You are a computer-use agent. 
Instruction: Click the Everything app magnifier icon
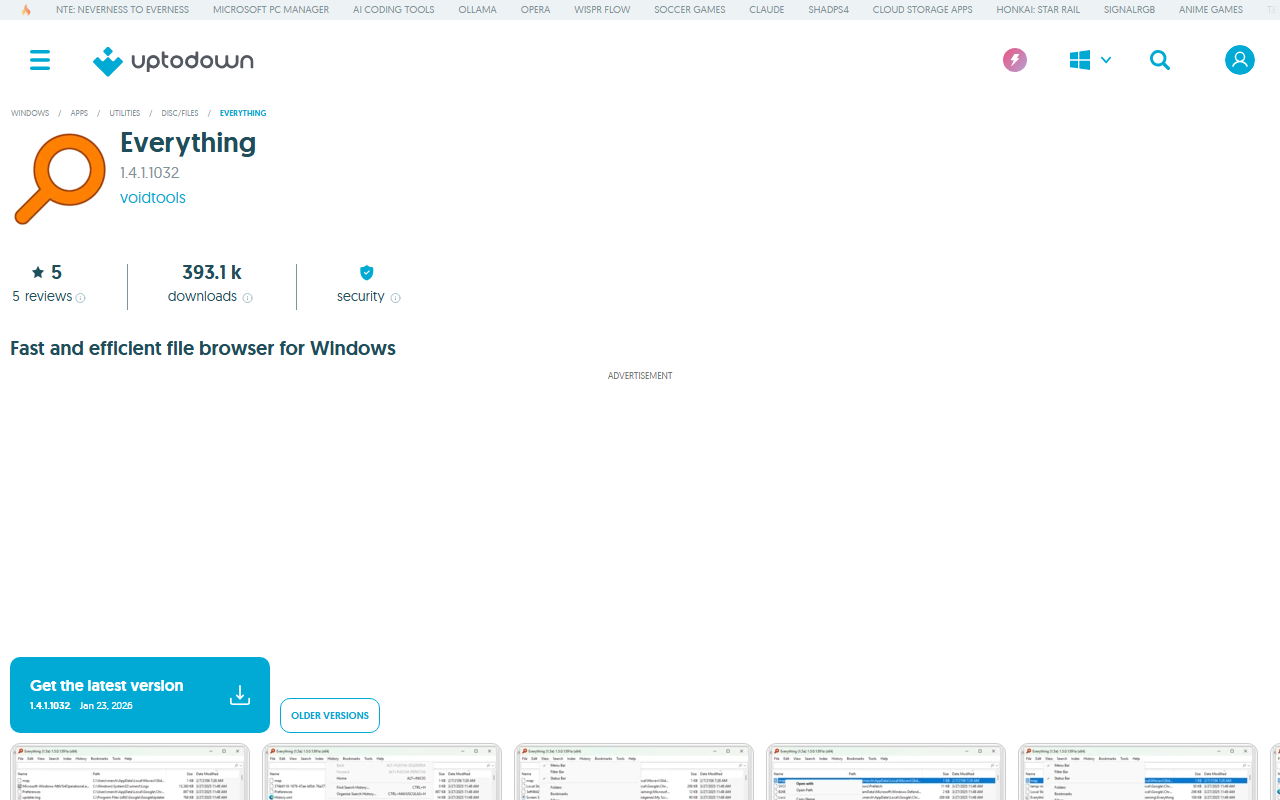60,178
